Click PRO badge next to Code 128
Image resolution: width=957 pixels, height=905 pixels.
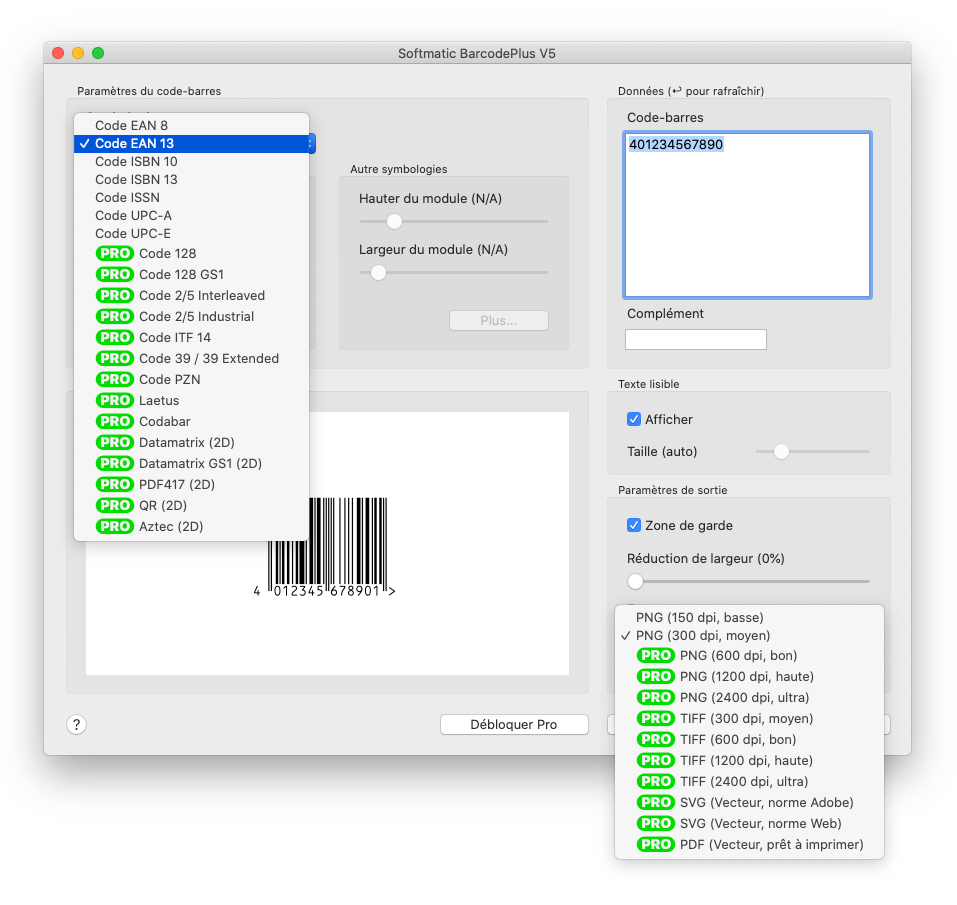point(115,254)
